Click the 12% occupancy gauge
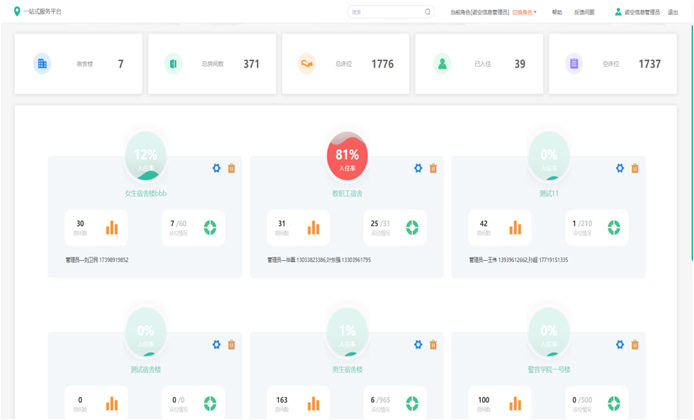This screenshot has height=420, width=694. pyautogui.click(x=146, y=156)
